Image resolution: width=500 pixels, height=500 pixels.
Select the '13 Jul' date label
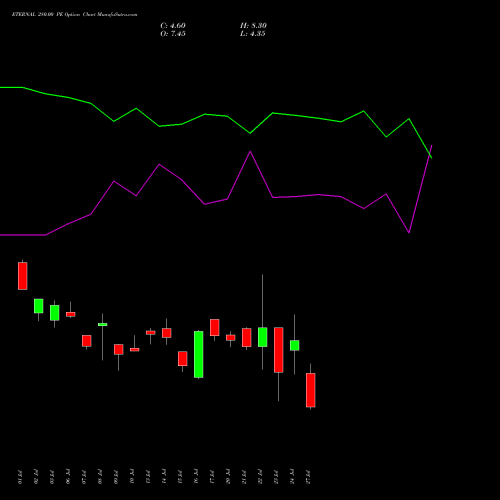pos(148,477)
